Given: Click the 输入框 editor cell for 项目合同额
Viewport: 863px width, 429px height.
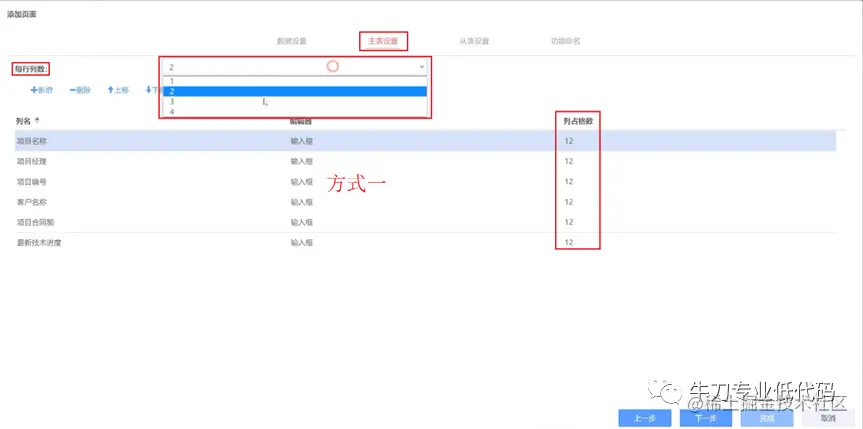Looking at the screenshot, I should tap(302, 222).
